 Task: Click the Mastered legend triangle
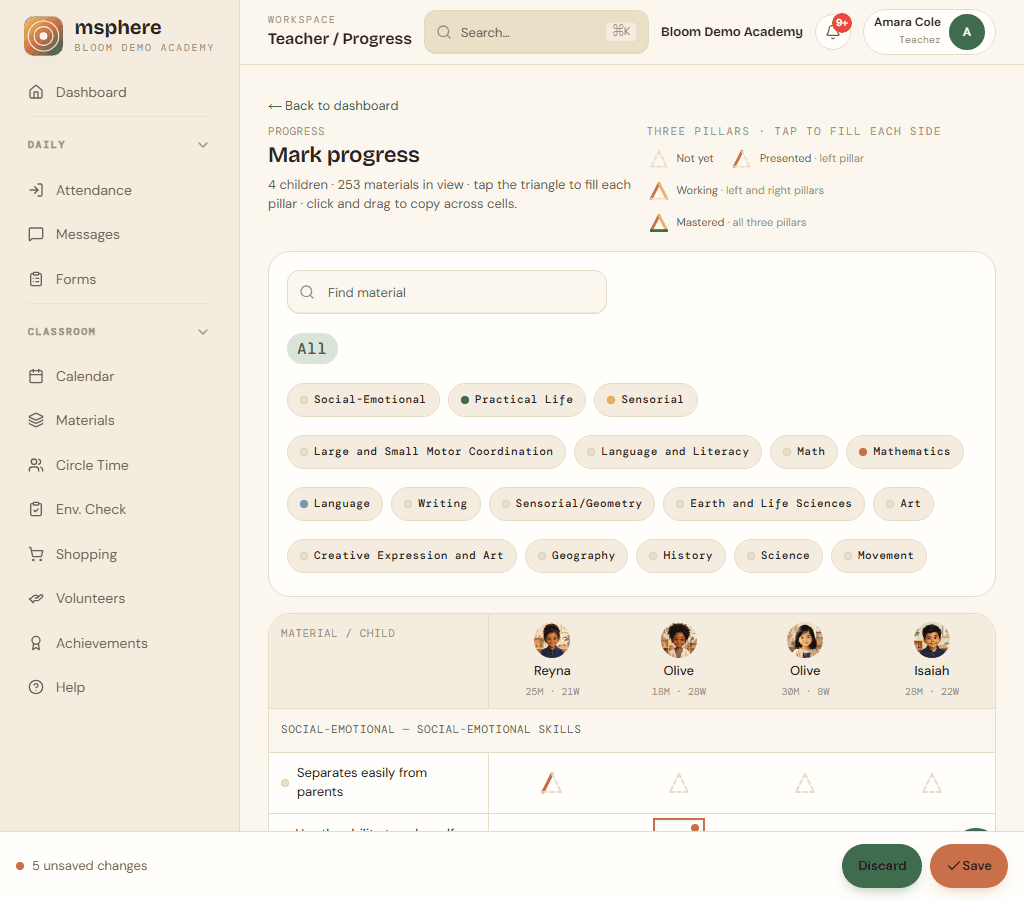pyautogui.click(x=659, y=223)
